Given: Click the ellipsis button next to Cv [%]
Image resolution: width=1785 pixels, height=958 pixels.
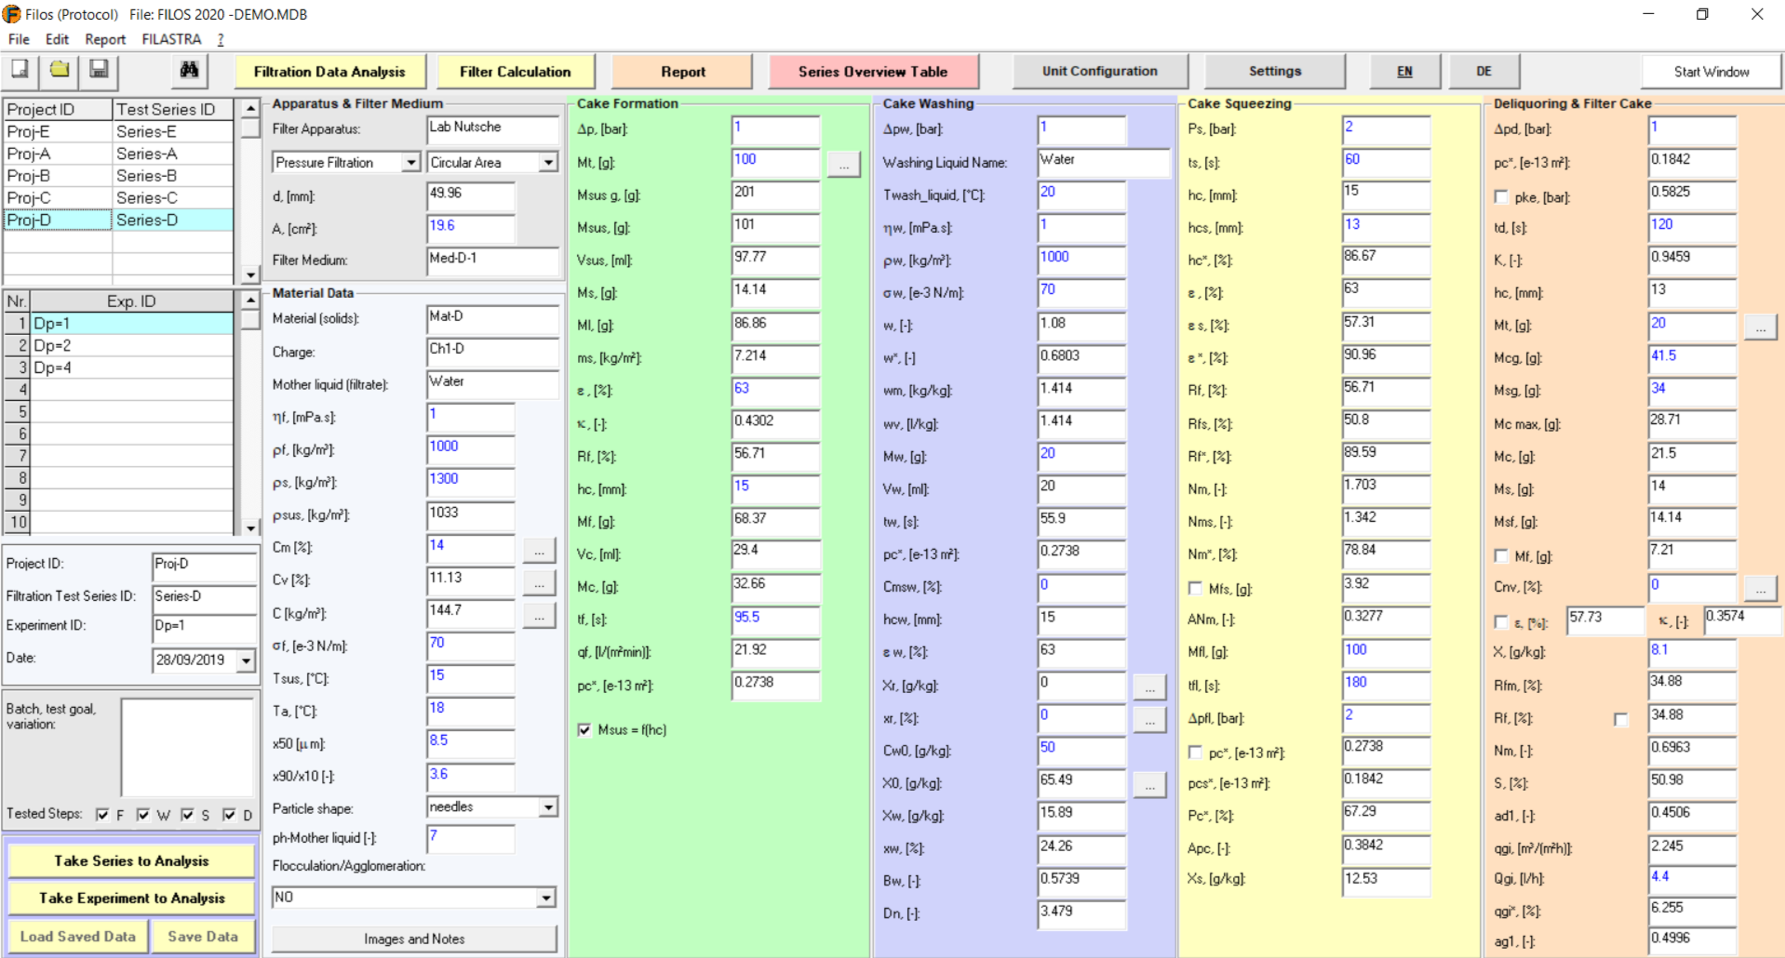Looking at the screenshot, I should [539, 582].
